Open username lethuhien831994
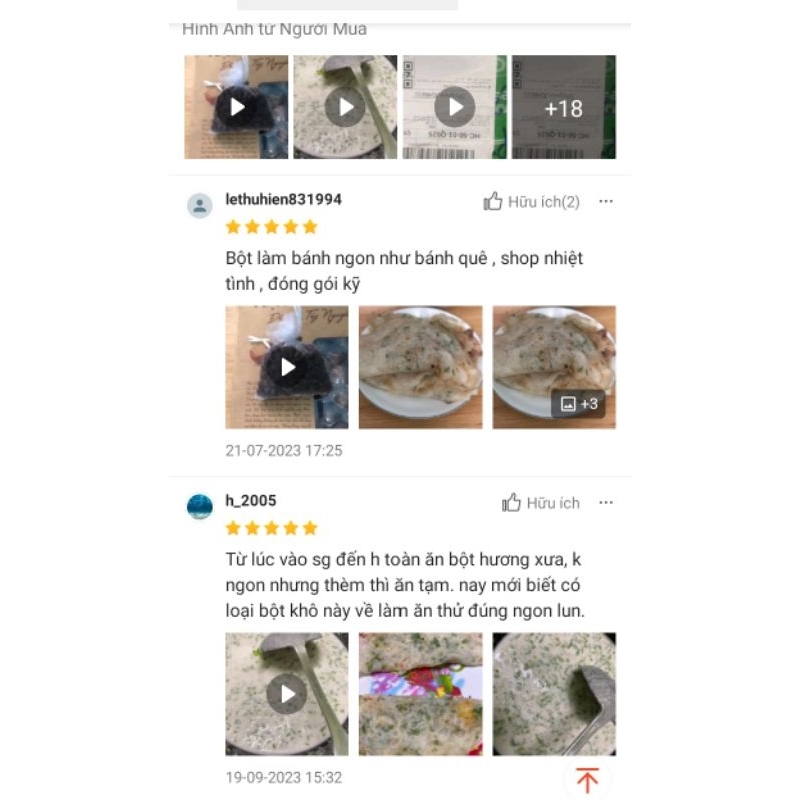800x800 pixels. pyautogui.click(x=284, y=199)
